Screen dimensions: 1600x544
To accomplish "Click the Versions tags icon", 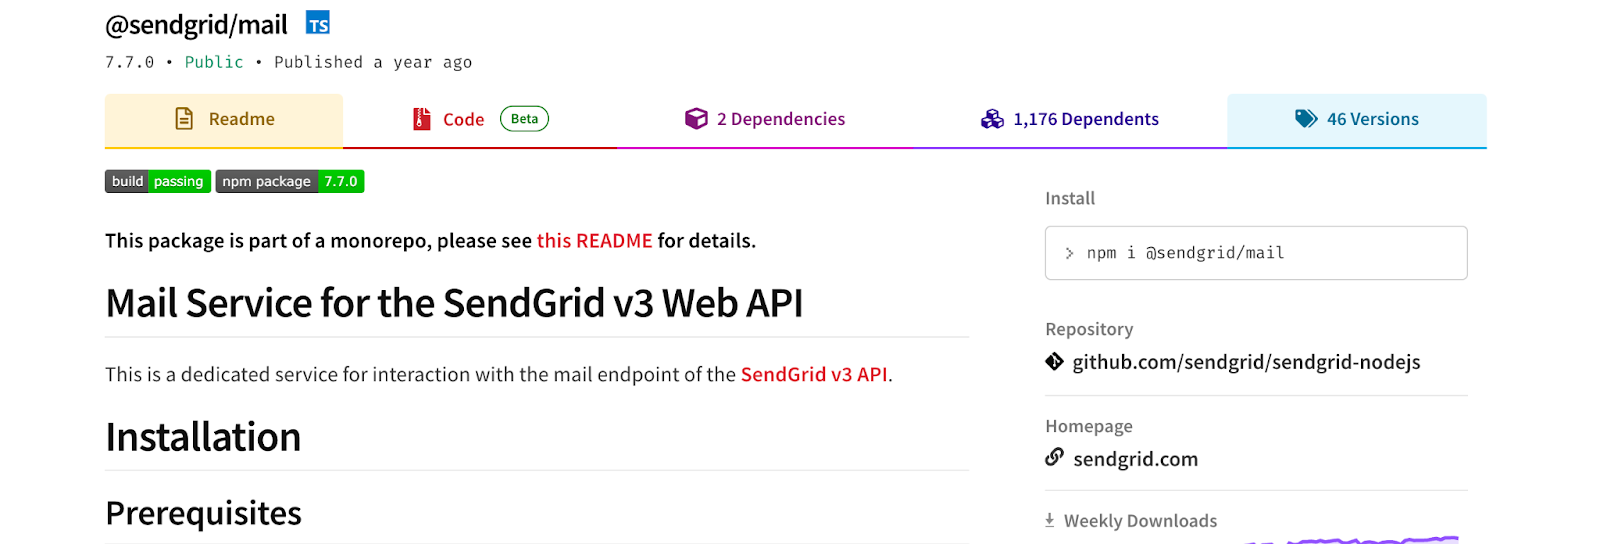I will click(1306, 119).
